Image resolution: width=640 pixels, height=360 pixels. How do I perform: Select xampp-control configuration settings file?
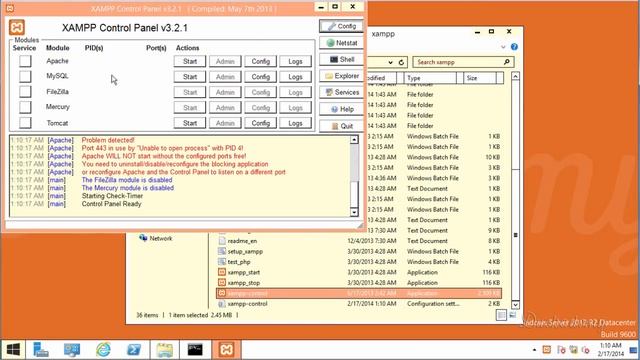click(360, 304)
